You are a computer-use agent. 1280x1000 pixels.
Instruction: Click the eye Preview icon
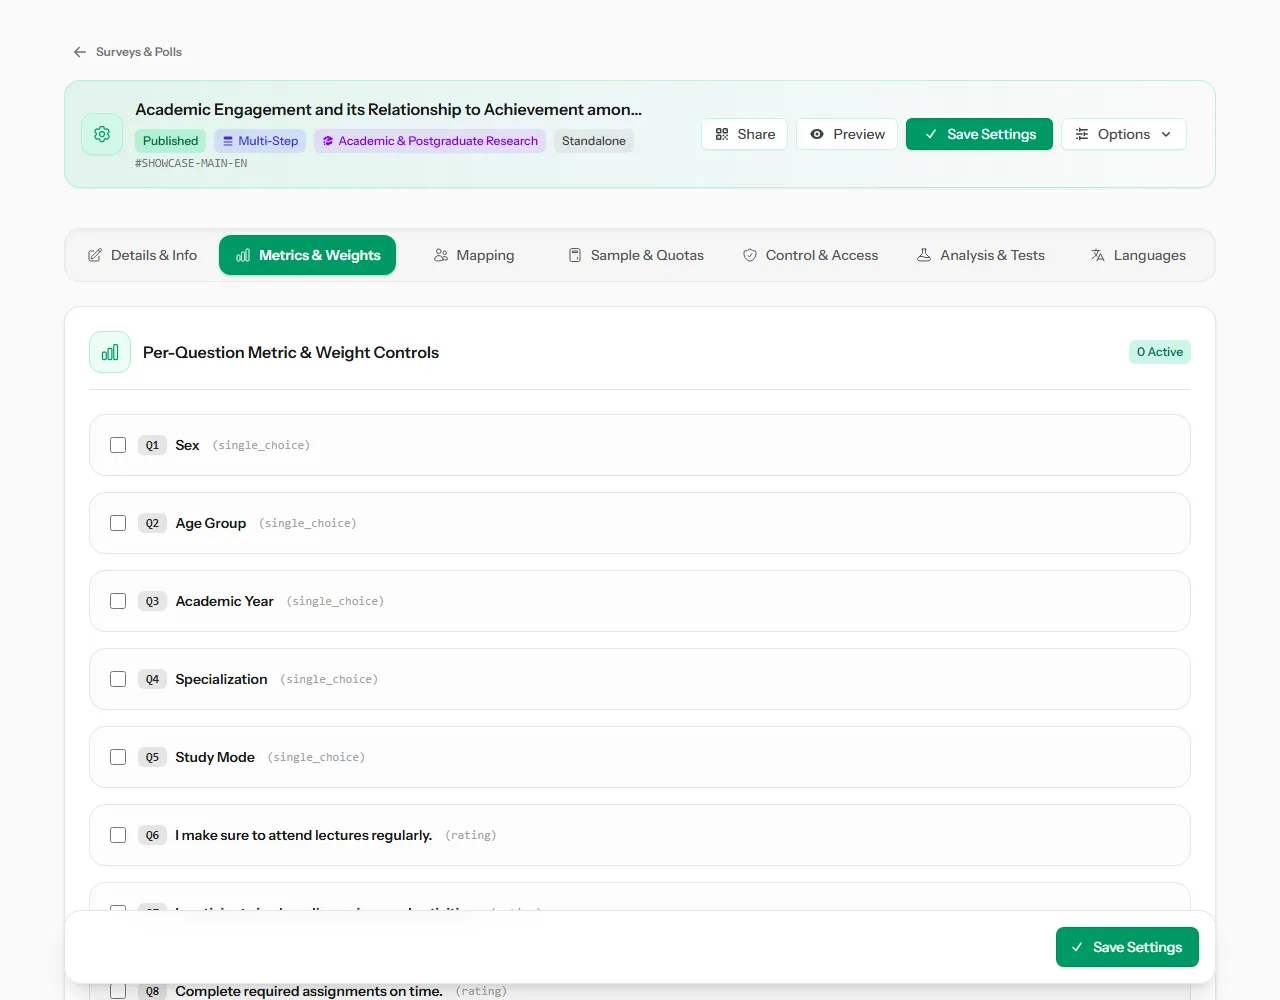point(817,134)
